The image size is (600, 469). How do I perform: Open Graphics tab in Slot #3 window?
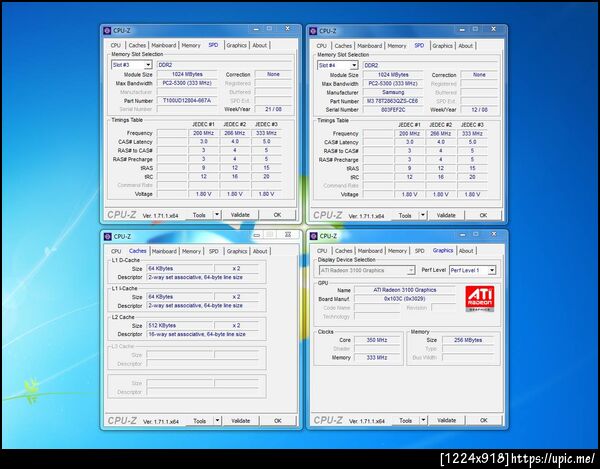[x=236, y=45]
